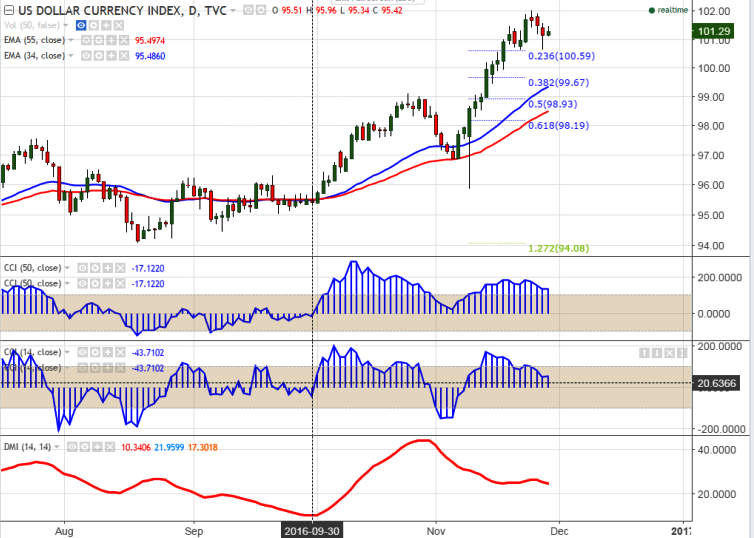Toggle the eye on first CCI (14, close)
This screenshot has width=754, height=538.
click(x=83, y=352)
